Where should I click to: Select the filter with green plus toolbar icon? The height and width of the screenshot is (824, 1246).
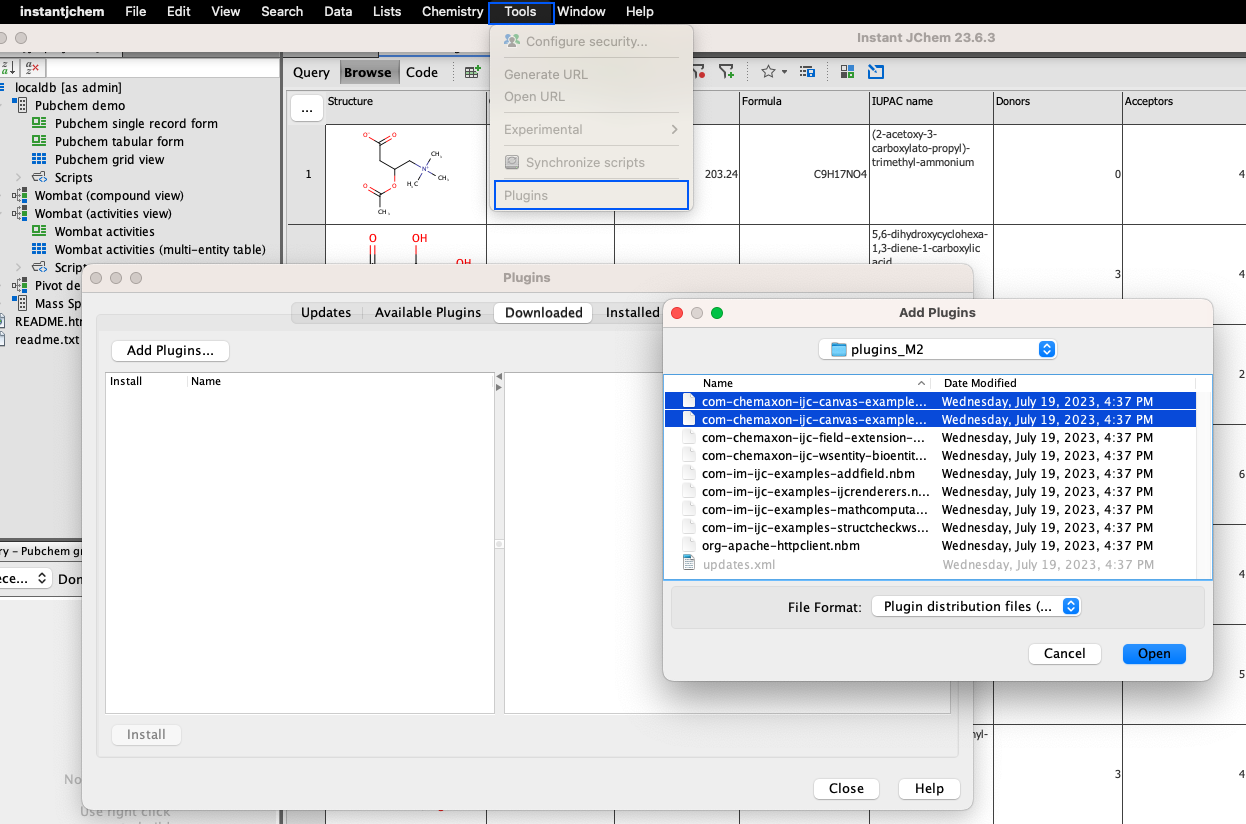point(727,71)
